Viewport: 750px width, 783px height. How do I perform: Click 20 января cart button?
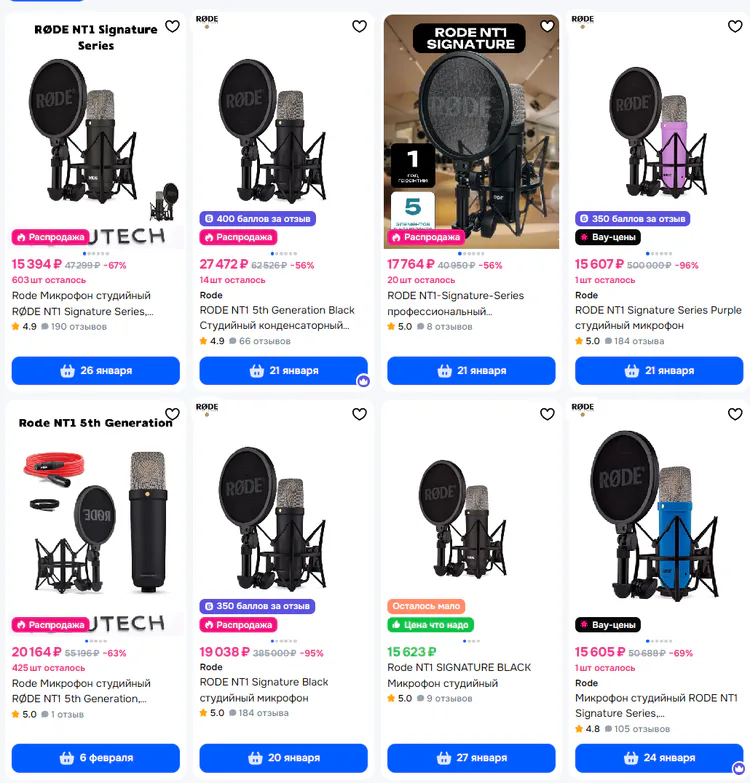tap(284, 758)
